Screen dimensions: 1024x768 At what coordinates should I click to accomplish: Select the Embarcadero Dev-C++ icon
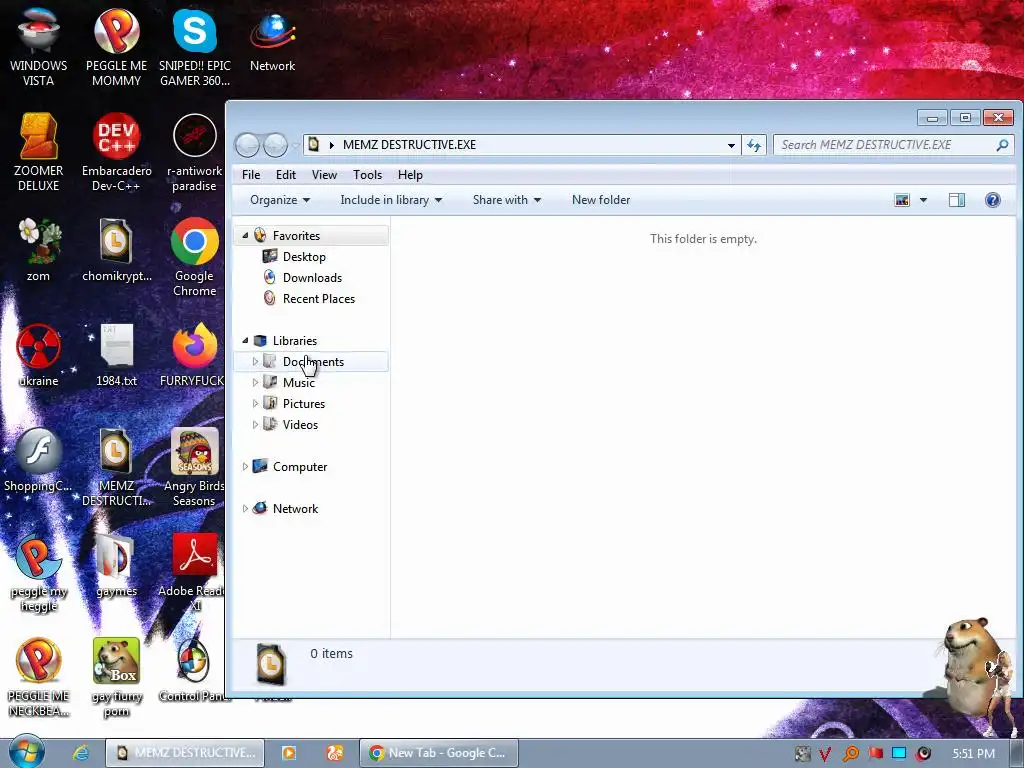point(116,152)
